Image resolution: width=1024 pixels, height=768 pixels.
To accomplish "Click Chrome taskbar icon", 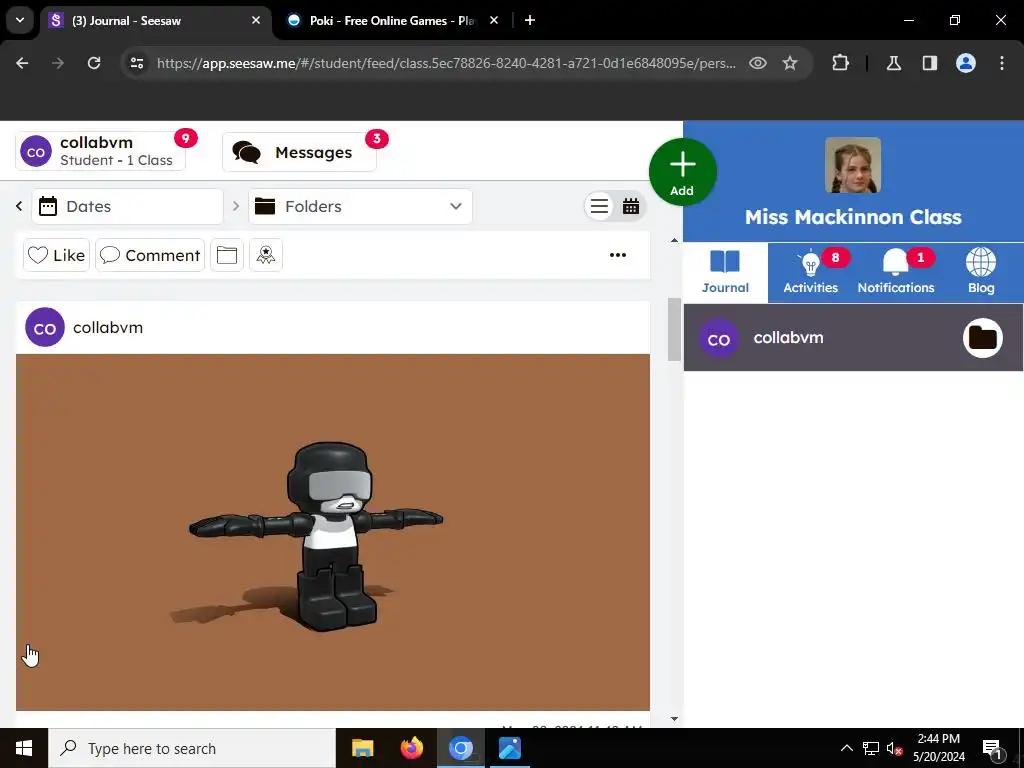I will click(460, 748).
